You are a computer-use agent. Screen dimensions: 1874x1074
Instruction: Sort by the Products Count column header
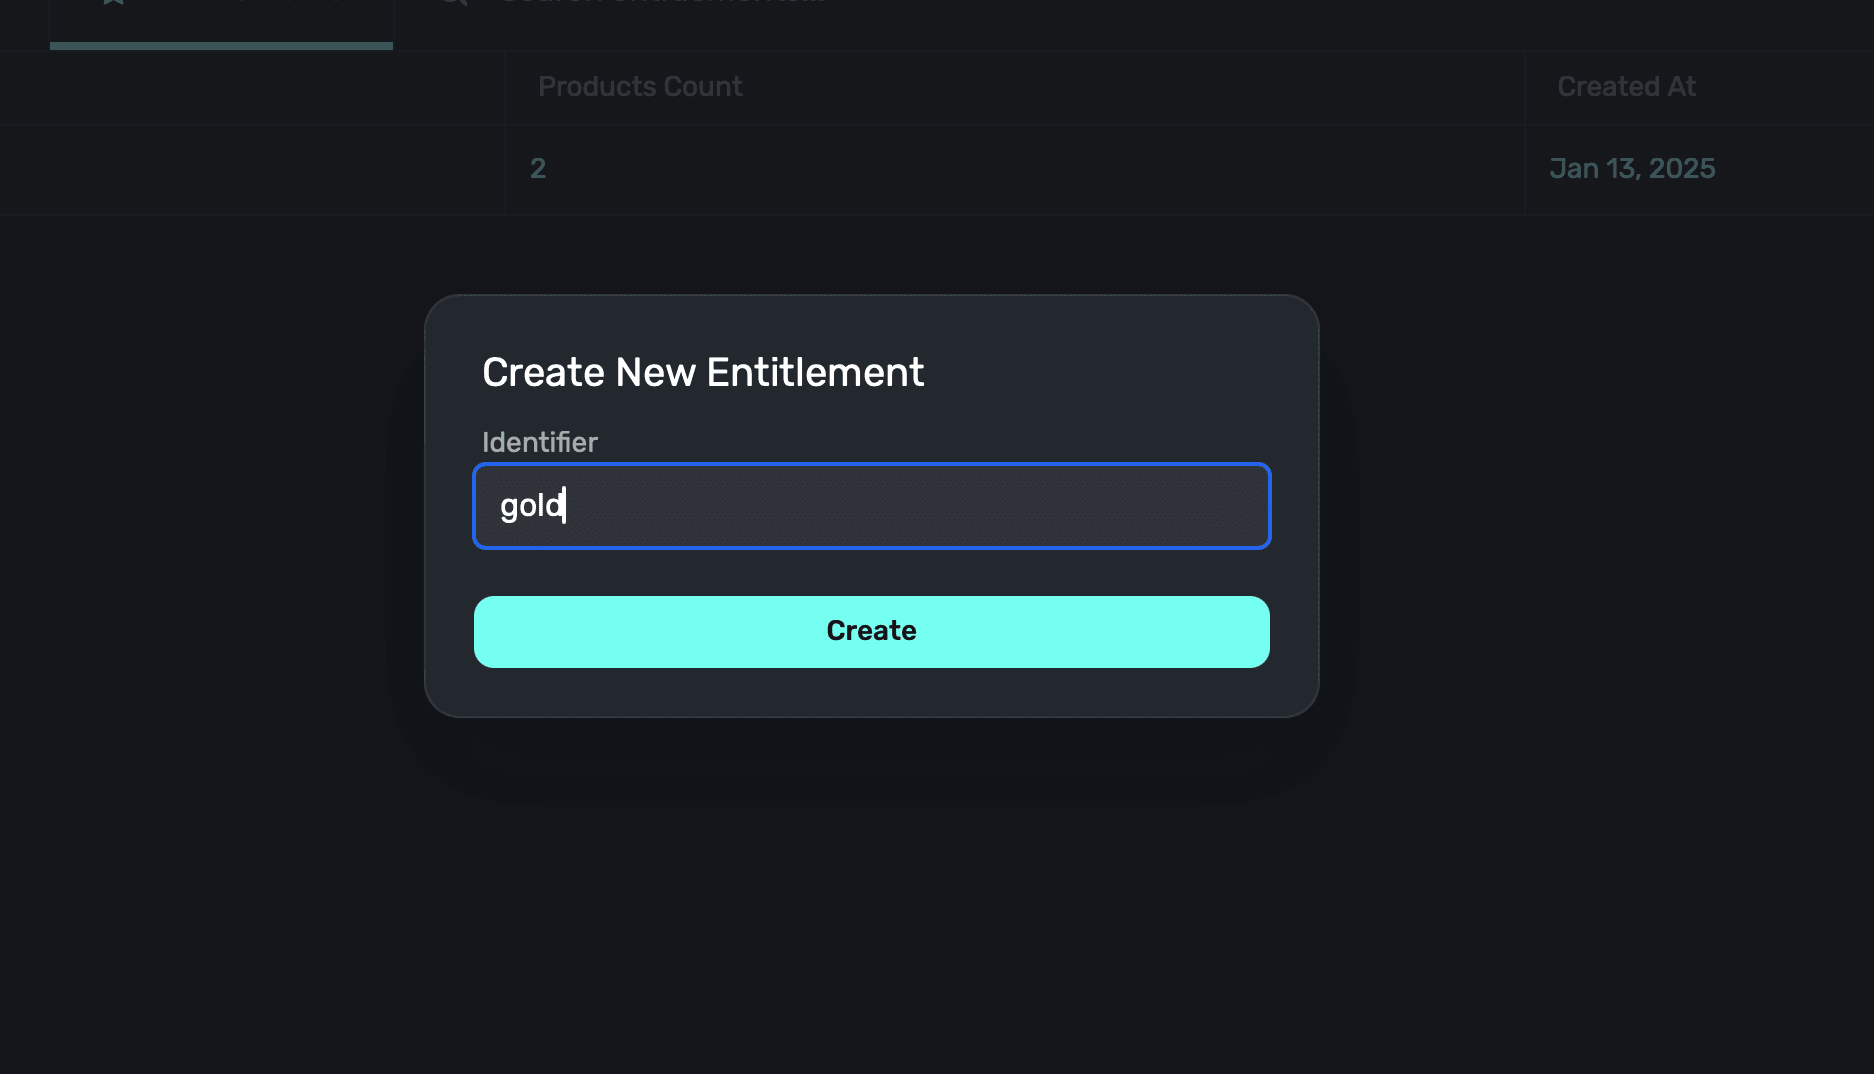click(x=640, y=87)
